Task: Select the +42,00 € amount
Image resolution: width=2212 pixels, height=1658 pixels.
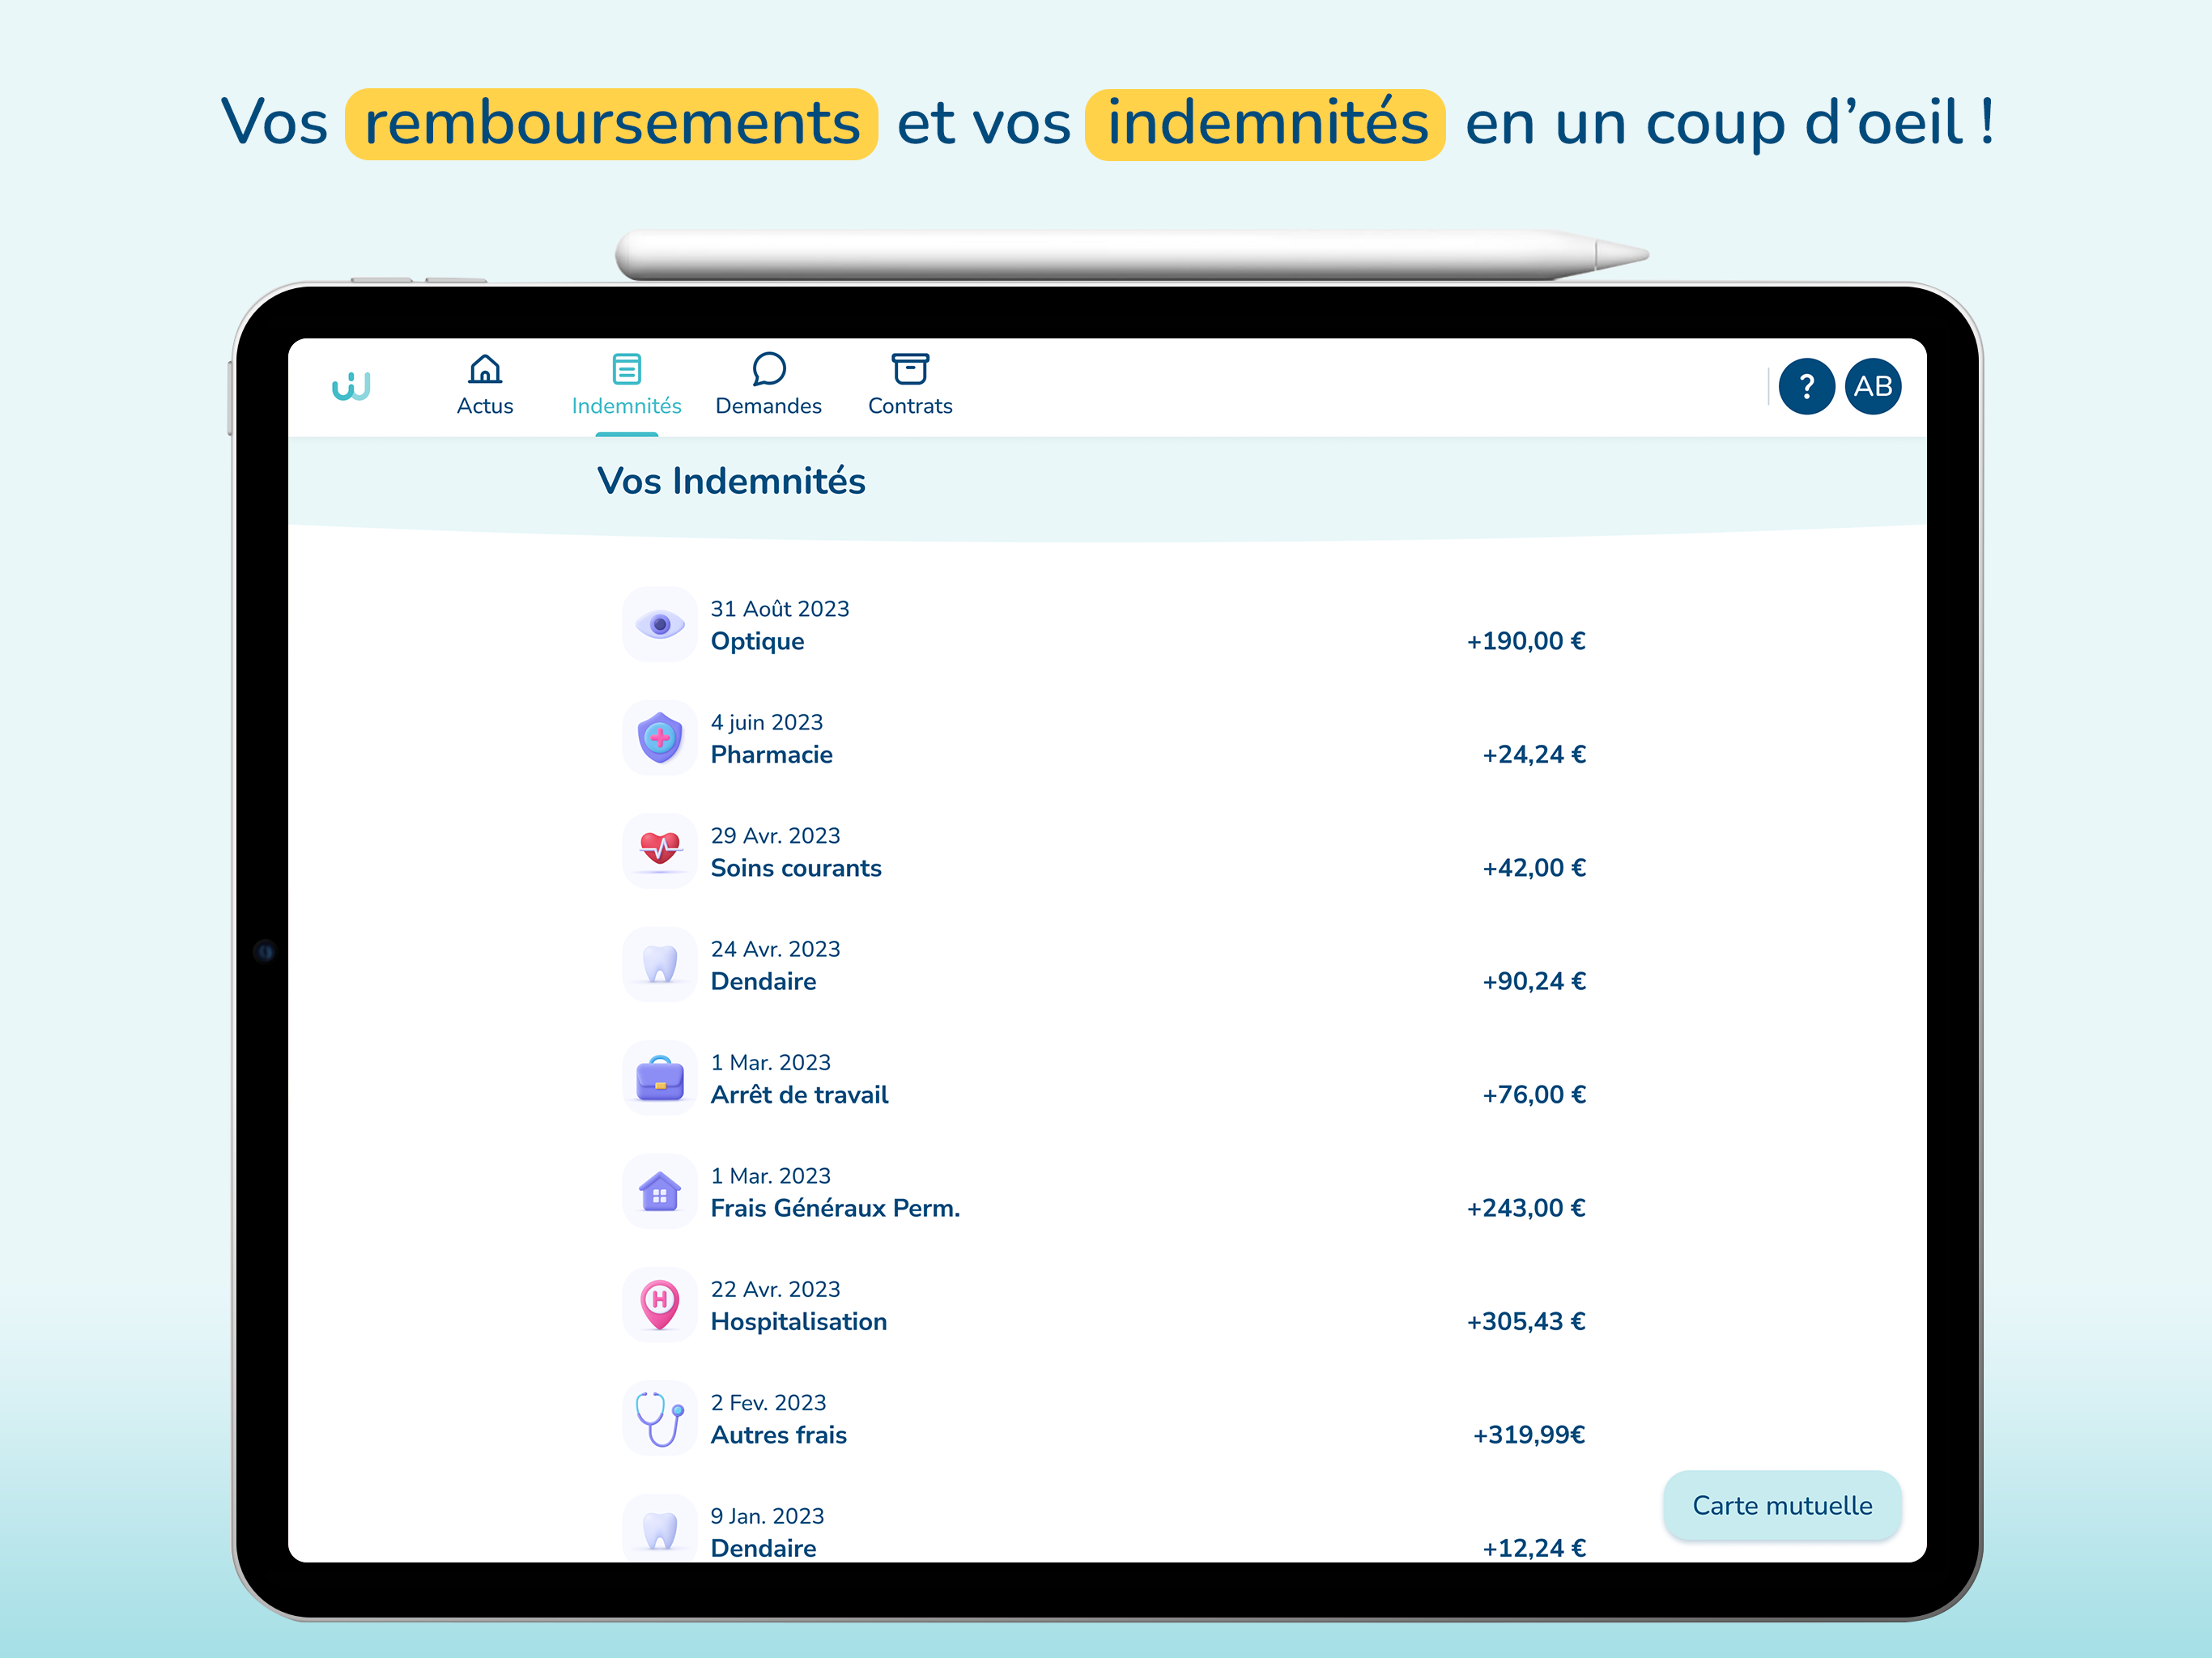Action: pos(1534,867)
